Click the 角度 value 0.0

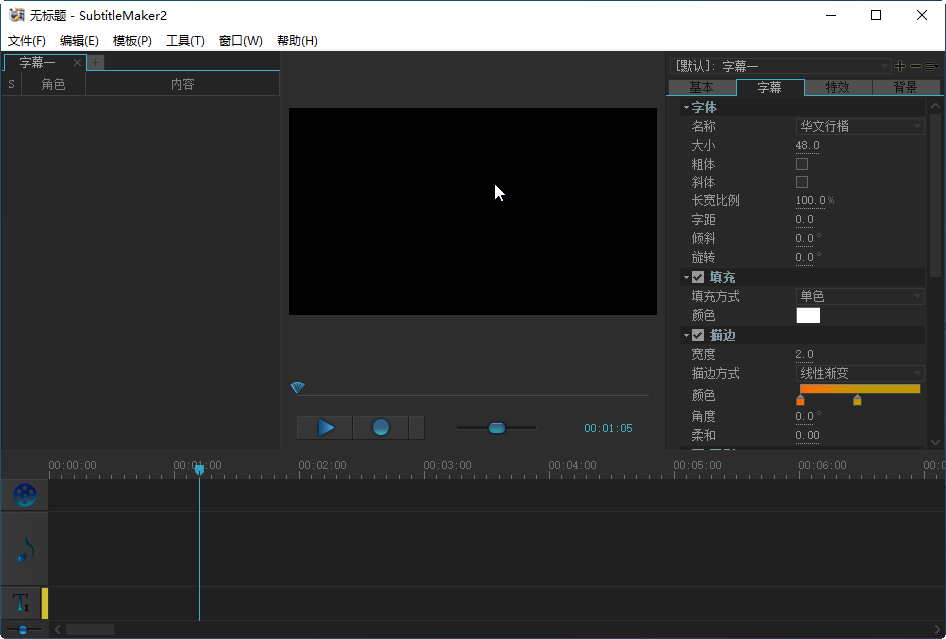(x=804, y=416)
